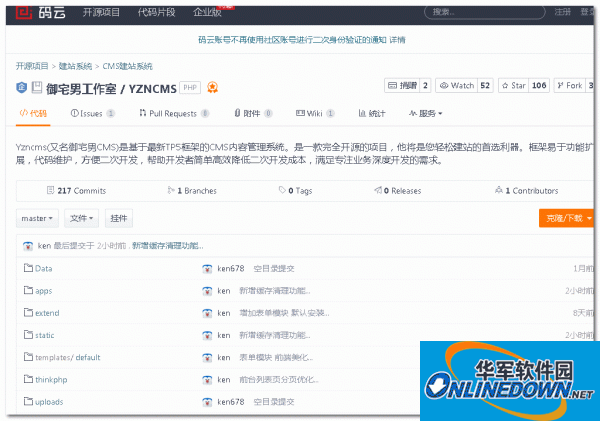Screen dimensions: 600x421
Task: View 217 Commits
Action: [x=76, y=191]
